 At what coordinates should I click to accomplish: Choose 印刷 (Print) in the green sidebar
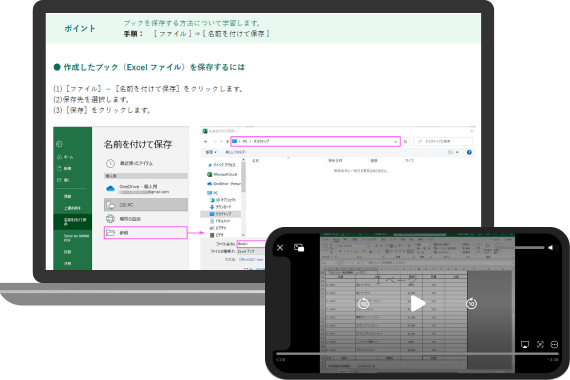click(x=68, y=252)
